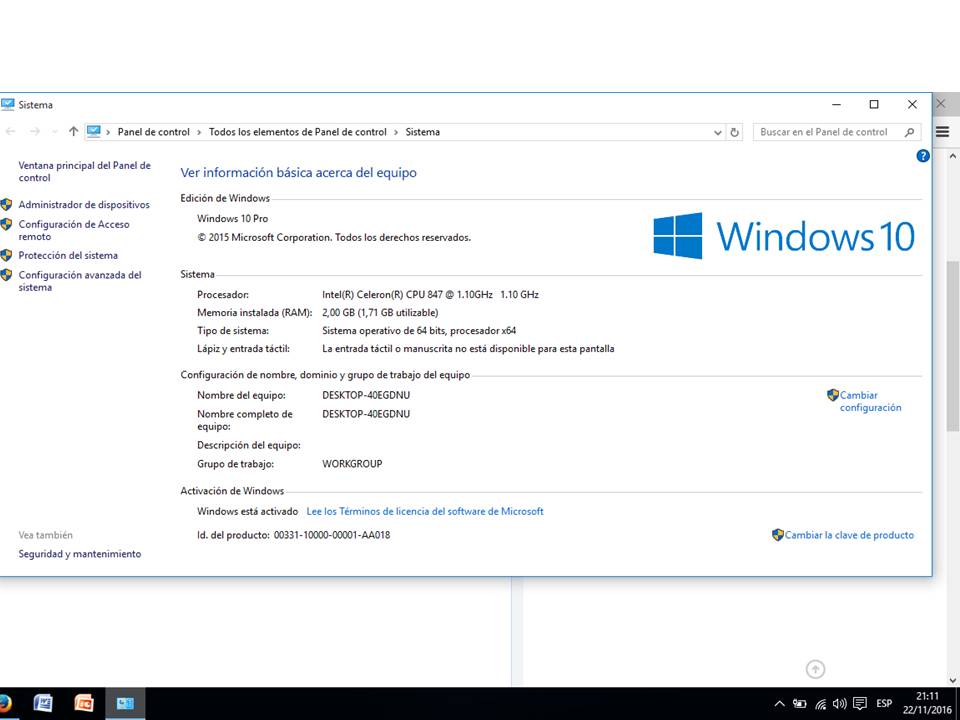Screen dimensions: 960x720
Task: Click the search magnifier icon
Action: click(x=909, y=132)
